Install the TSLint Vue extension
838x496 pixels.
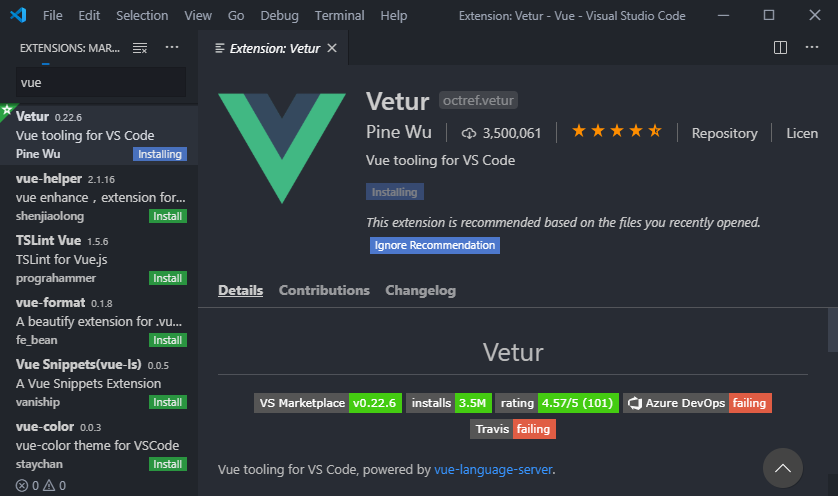point(168,278)
